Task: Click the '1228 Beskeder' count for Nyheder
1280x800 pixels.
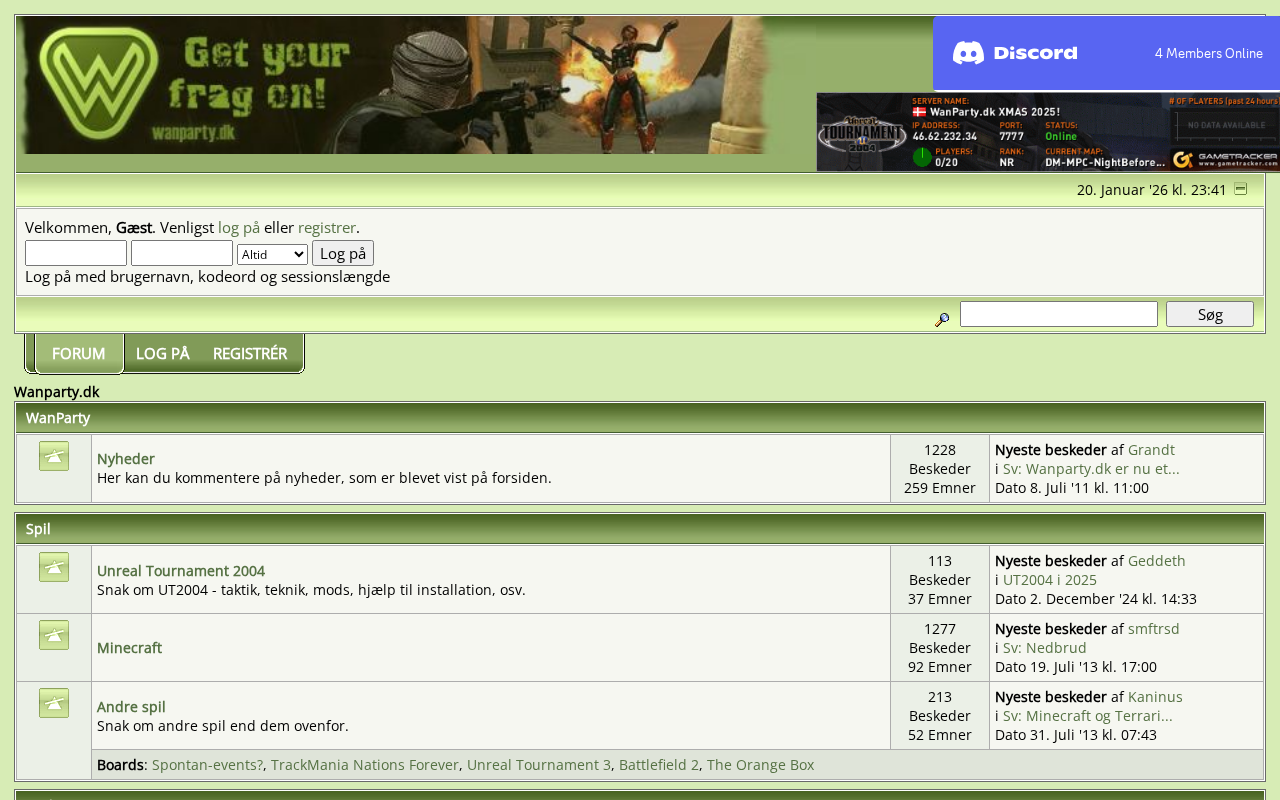Action: (940, 459)
